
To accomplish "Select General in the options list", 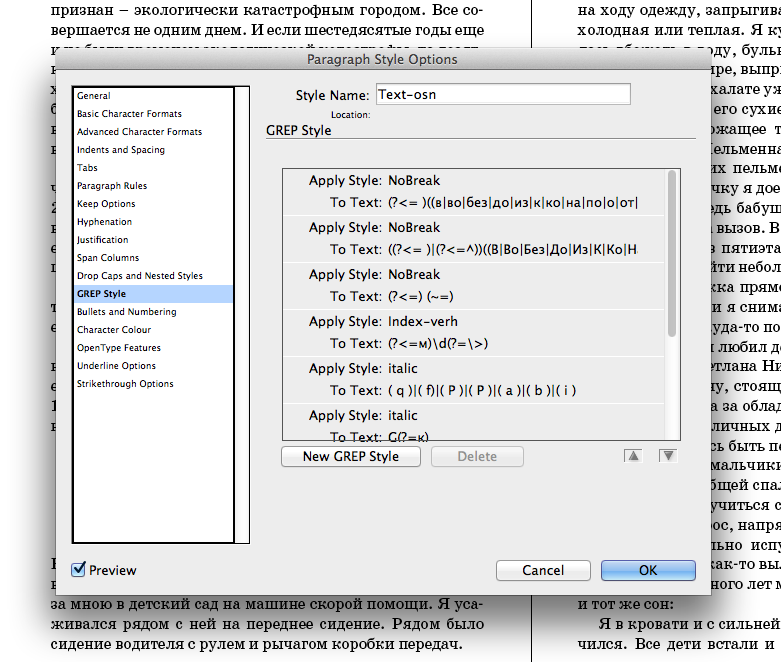I will [94, 96].
